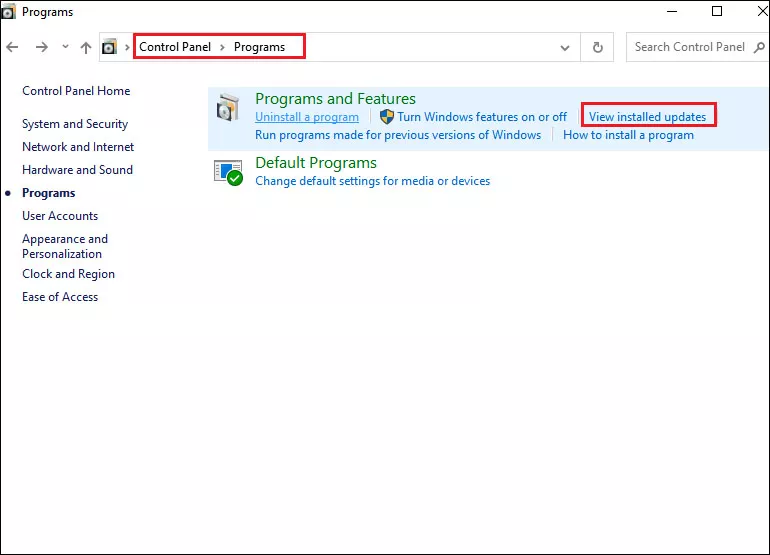Open the Programs and Features heading
770x555 pixels.
click(335, 99)
